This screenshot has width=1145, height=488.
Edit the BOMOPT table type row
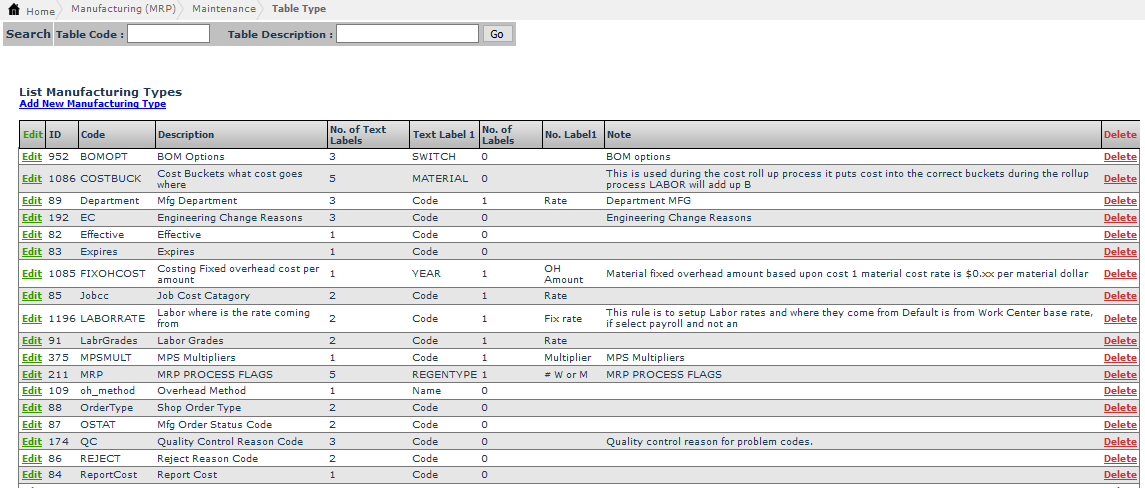(32, 157)
